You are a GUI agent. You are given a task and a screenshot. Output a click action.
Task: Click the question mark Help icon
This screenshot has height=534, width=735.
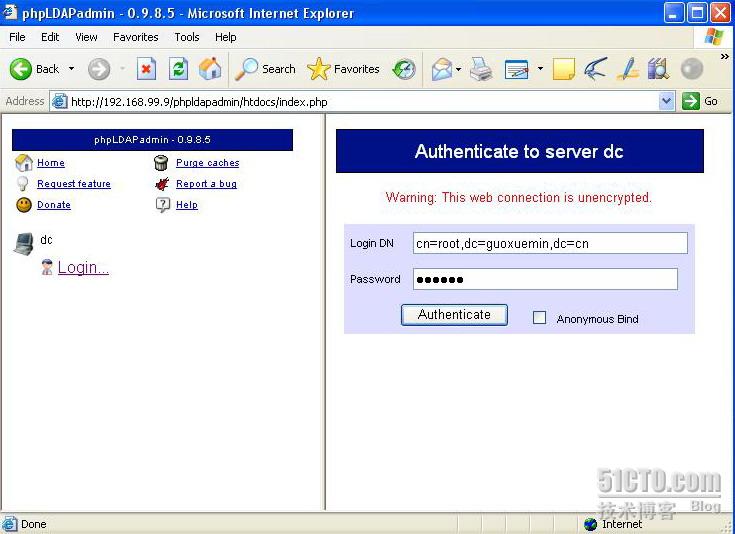tap(162, 204)
